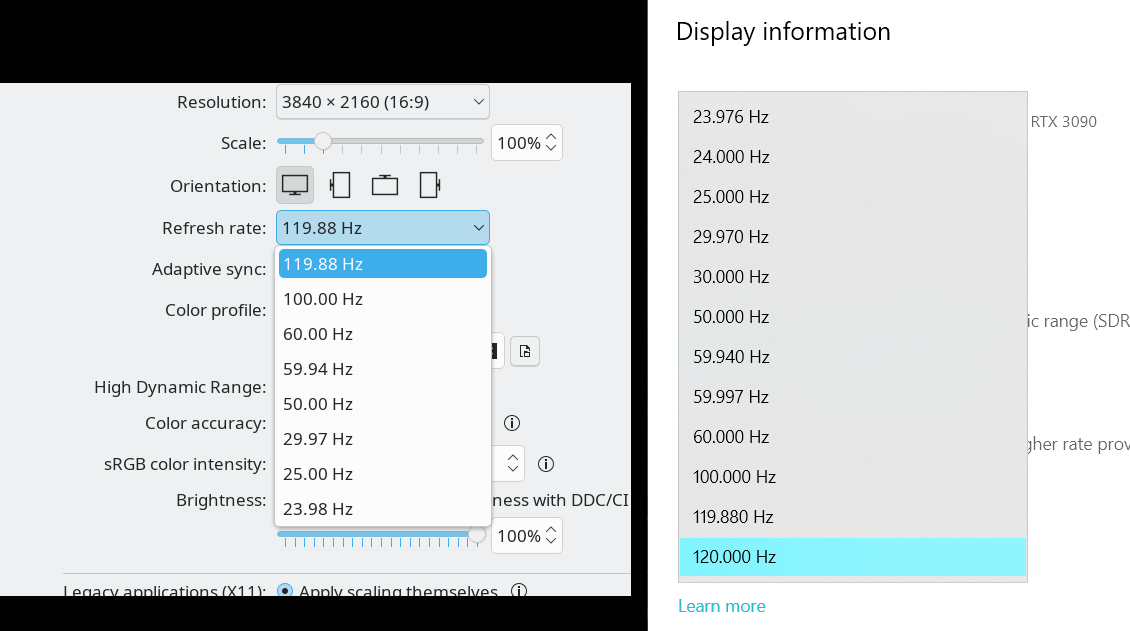The image size is (1130, 631).
Task: Choose 119.88 Hz in KDE refresh list
Action: tap(383, 264)
